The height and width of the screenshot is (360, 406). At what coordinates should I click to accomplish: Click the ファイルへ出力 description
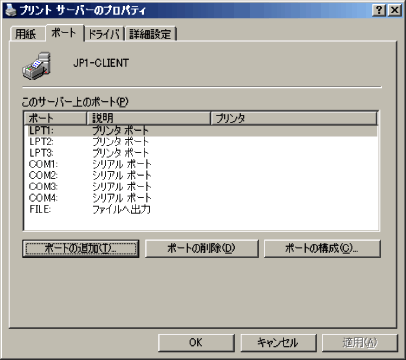pyautogui.click(x=121, y=209)
